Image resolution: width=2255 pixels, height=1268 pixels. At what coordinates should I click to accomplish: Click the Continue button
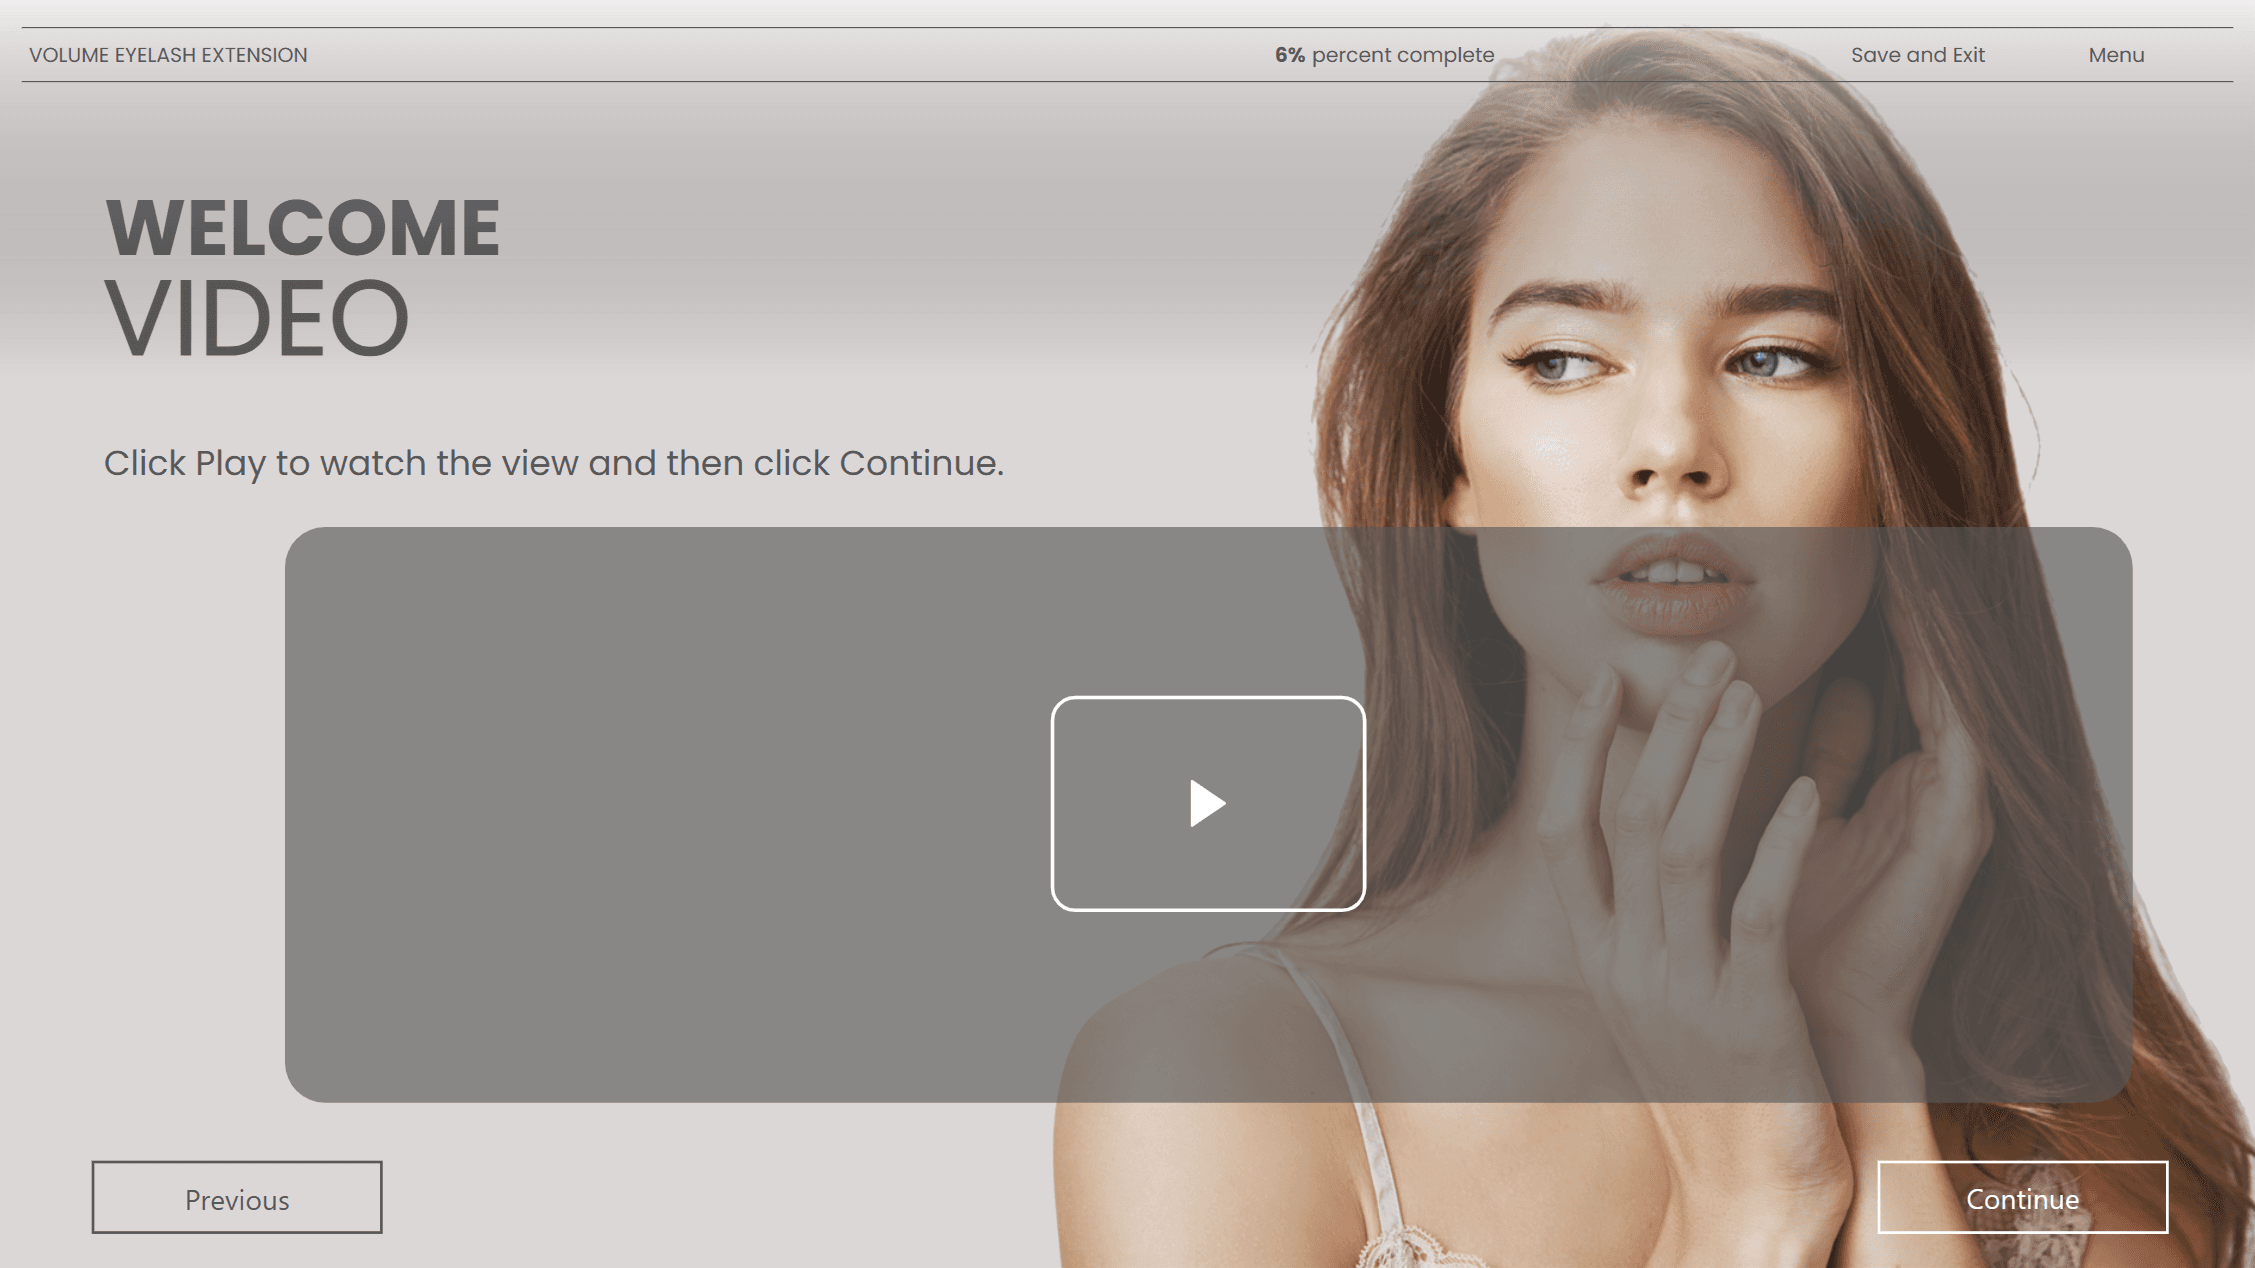pyautogui.click(x=2022, y=1197)
